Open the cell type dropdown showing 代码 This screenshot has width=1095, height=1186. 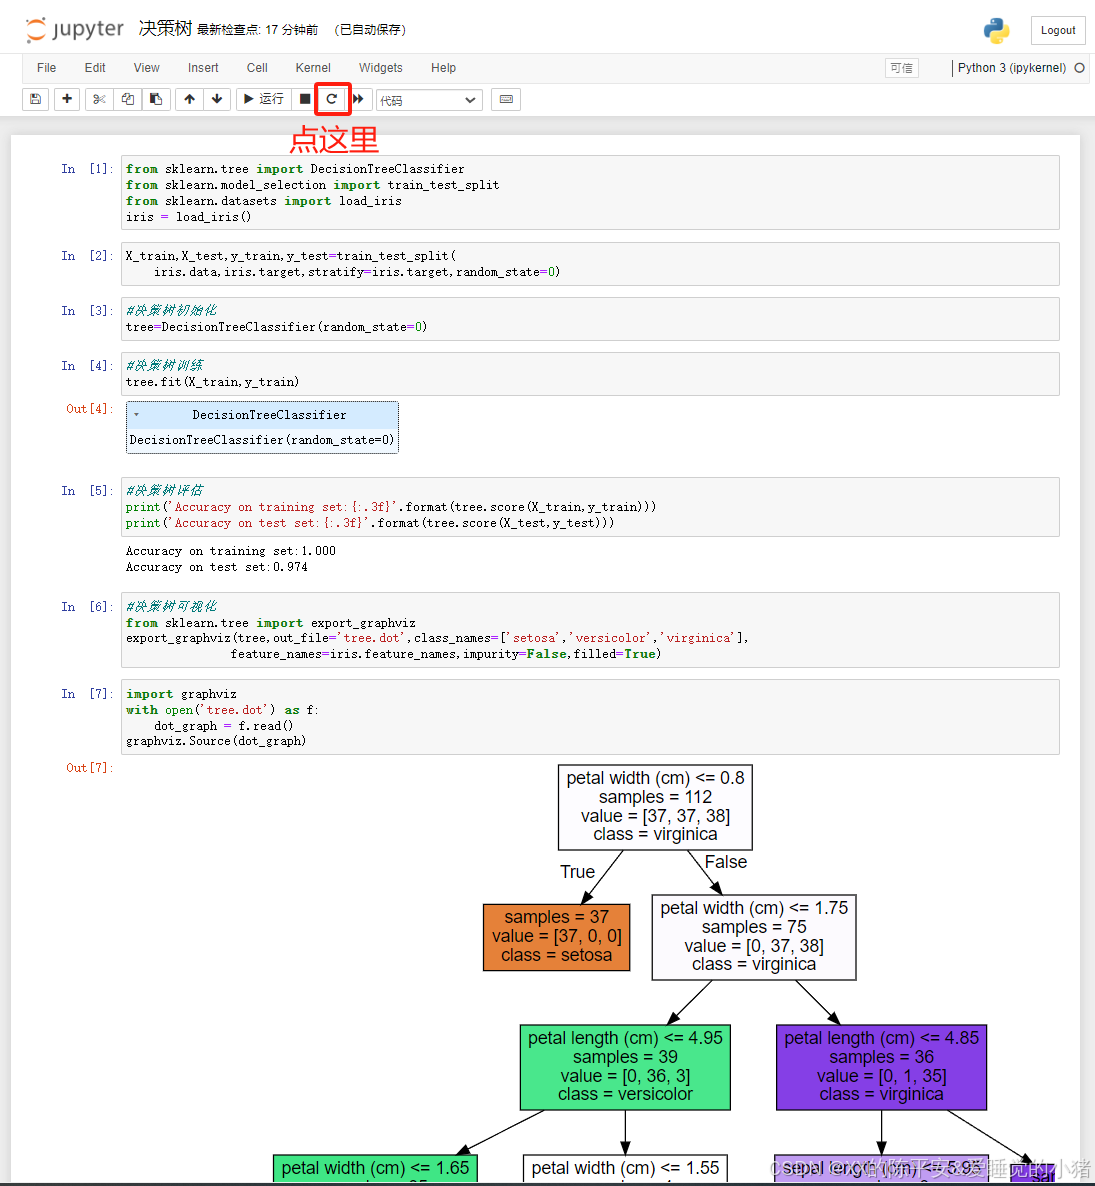[429, 100]
